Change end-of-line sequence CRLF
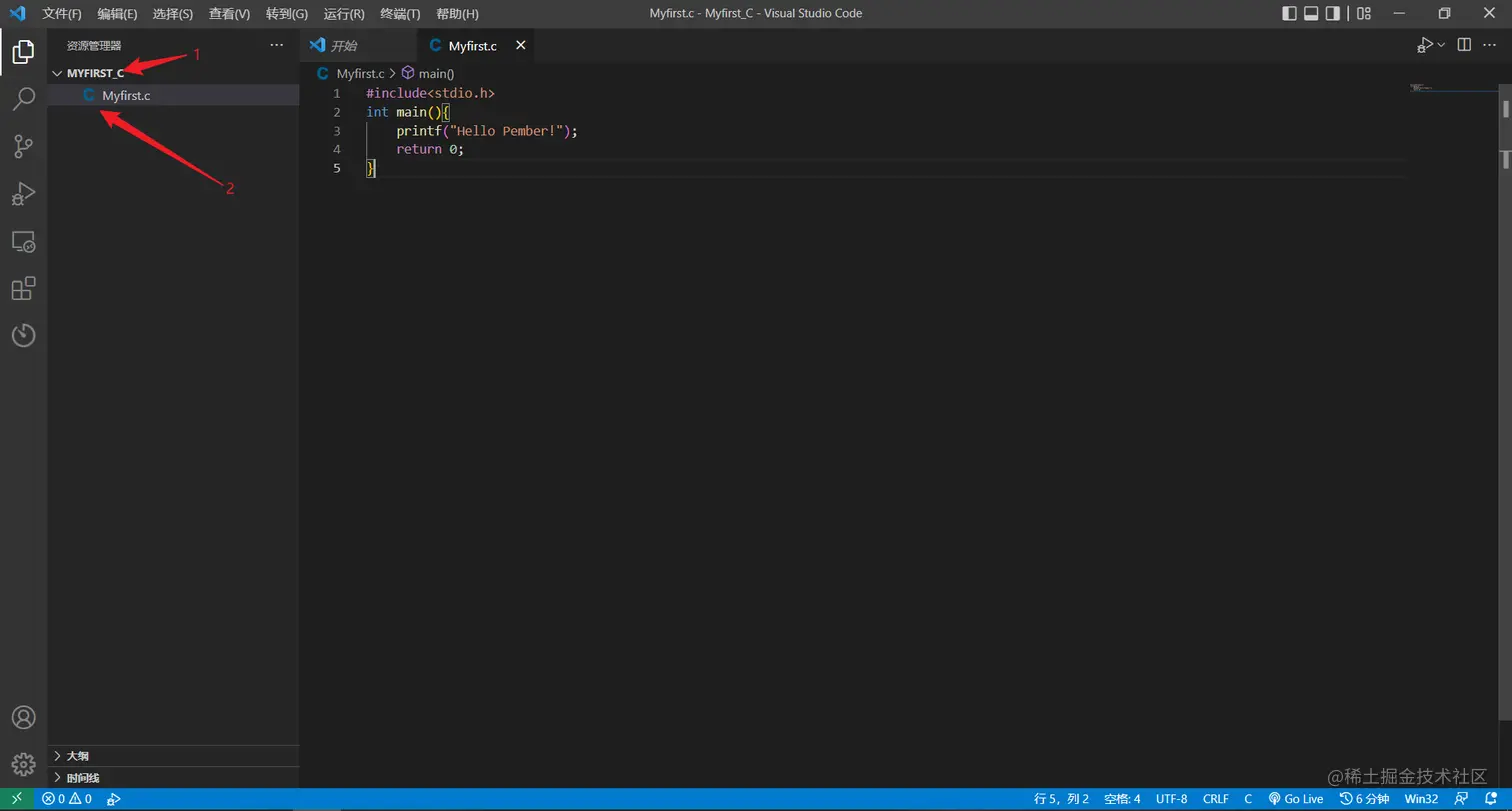Screen dimensions: 1512x811 1216,799
